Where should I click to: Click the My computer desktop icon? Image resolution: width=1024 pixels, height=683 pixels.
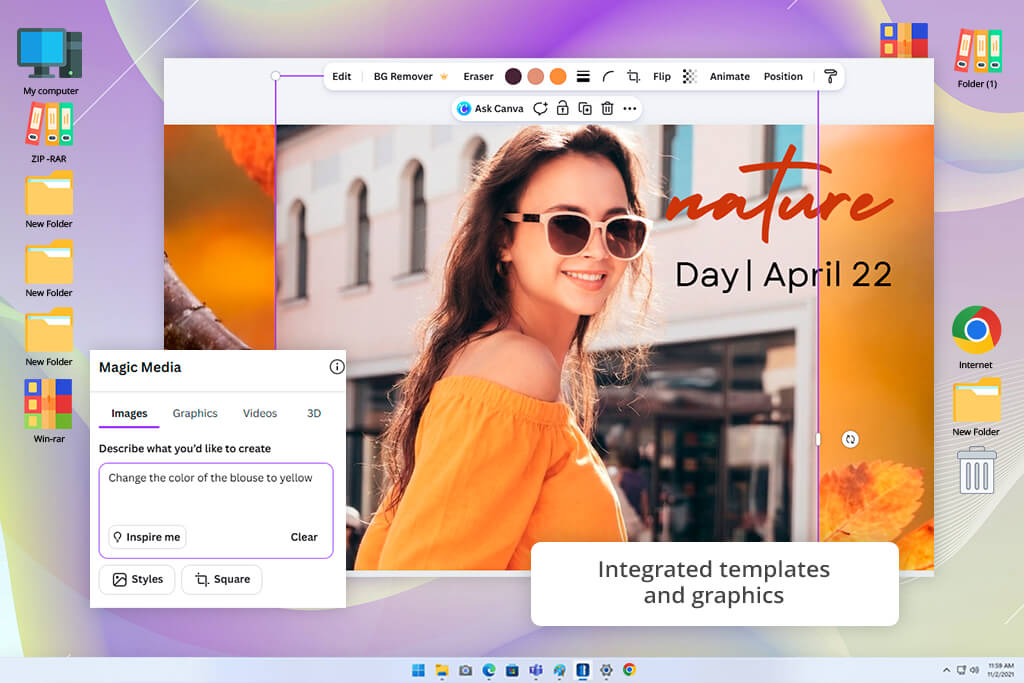(x=50, y=61)
